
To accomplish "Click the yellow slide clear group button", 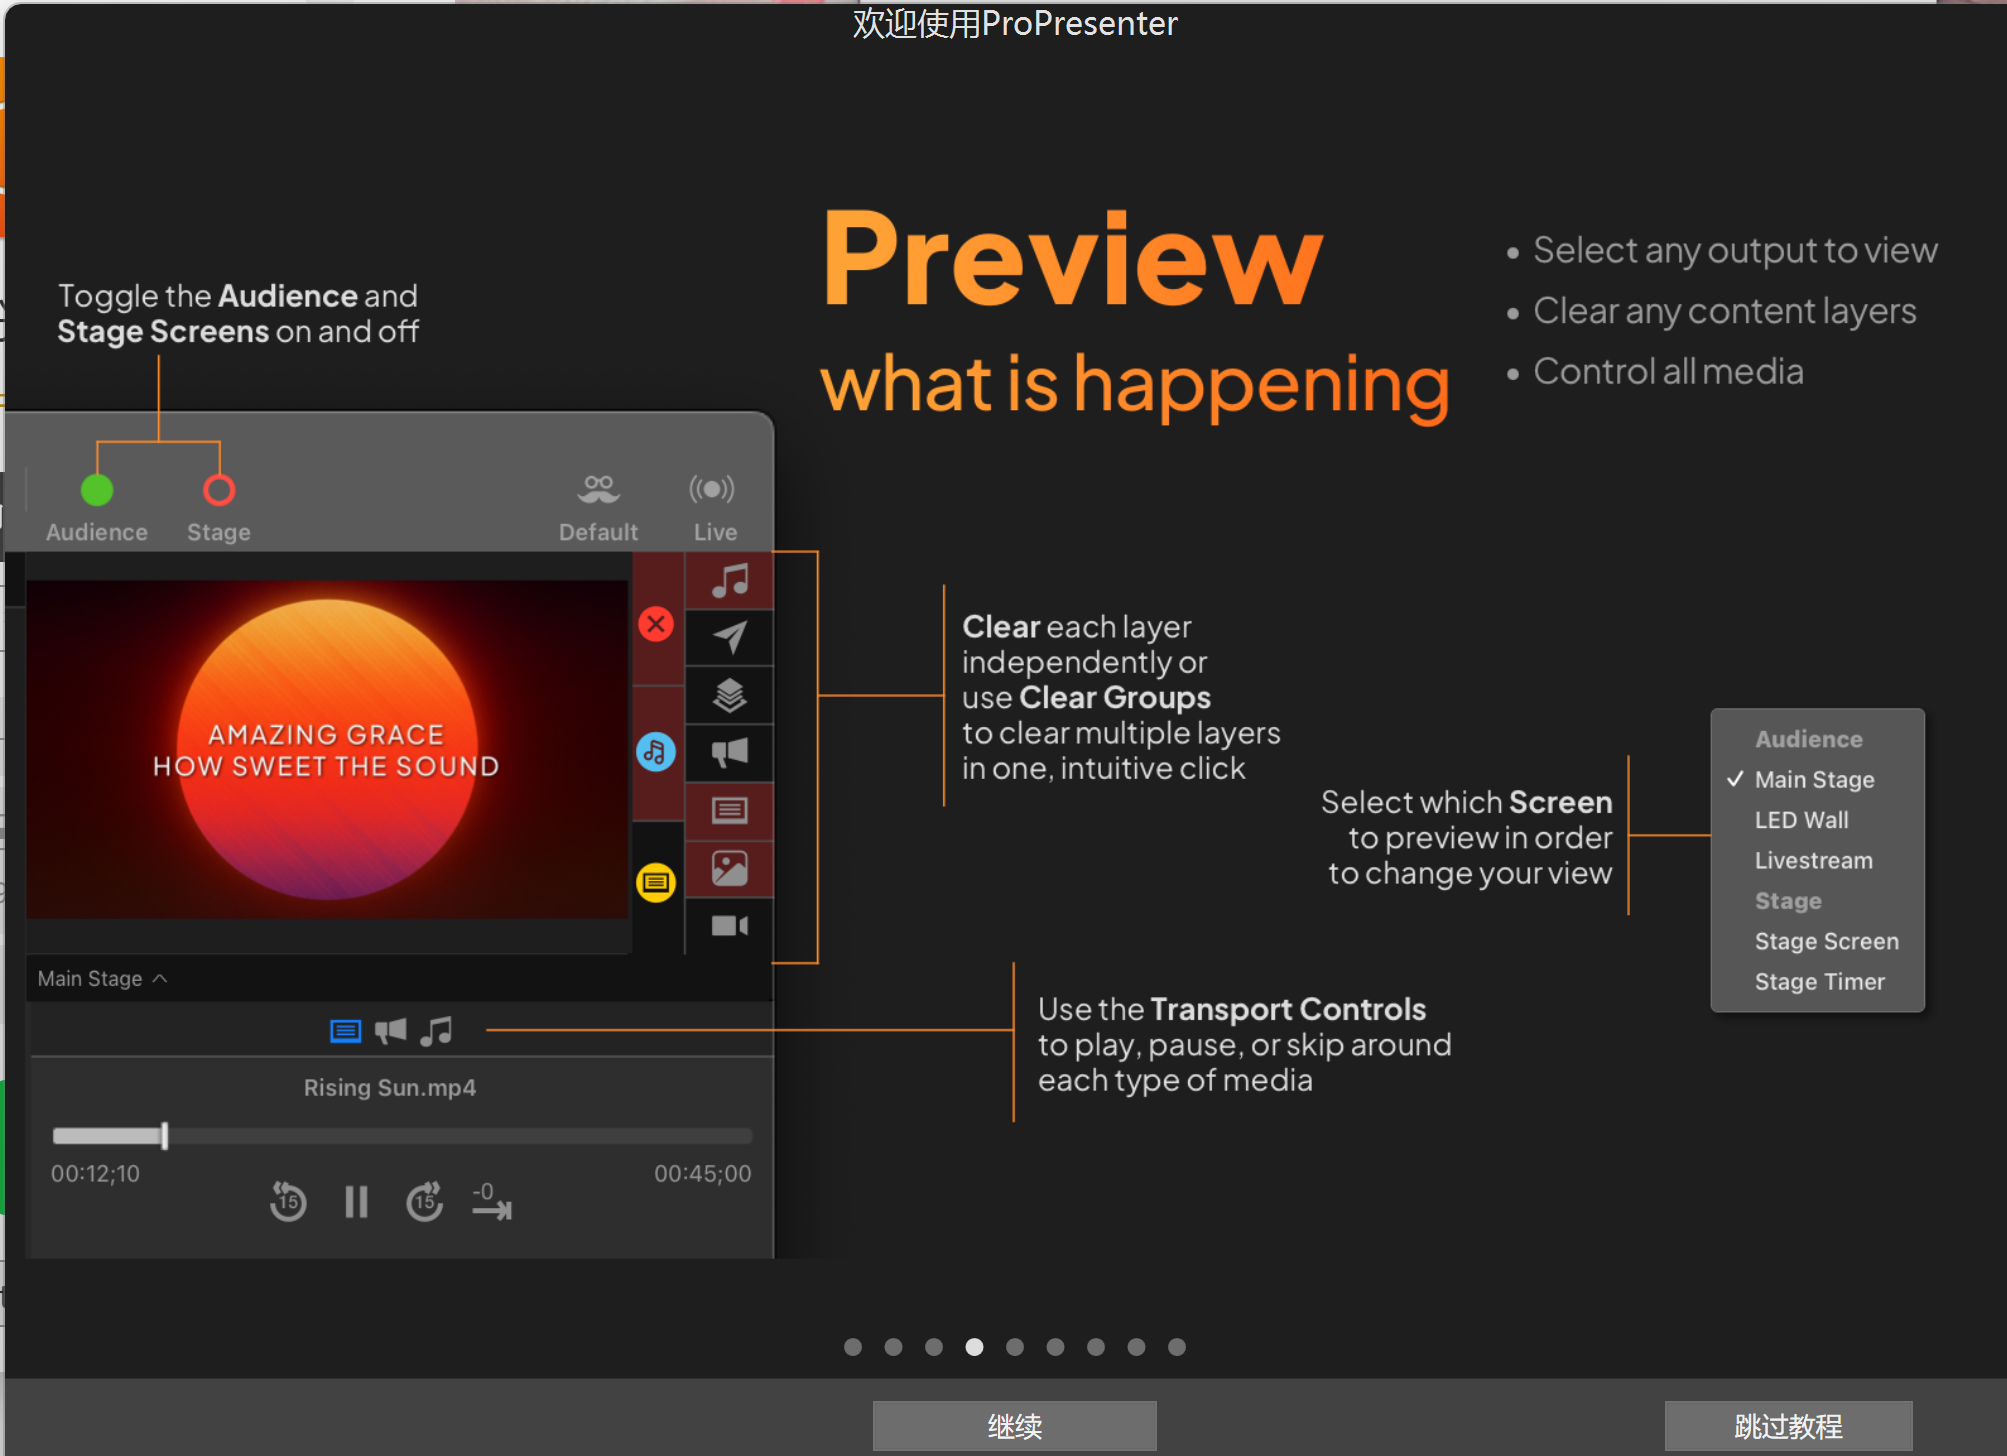I will 656,882.
